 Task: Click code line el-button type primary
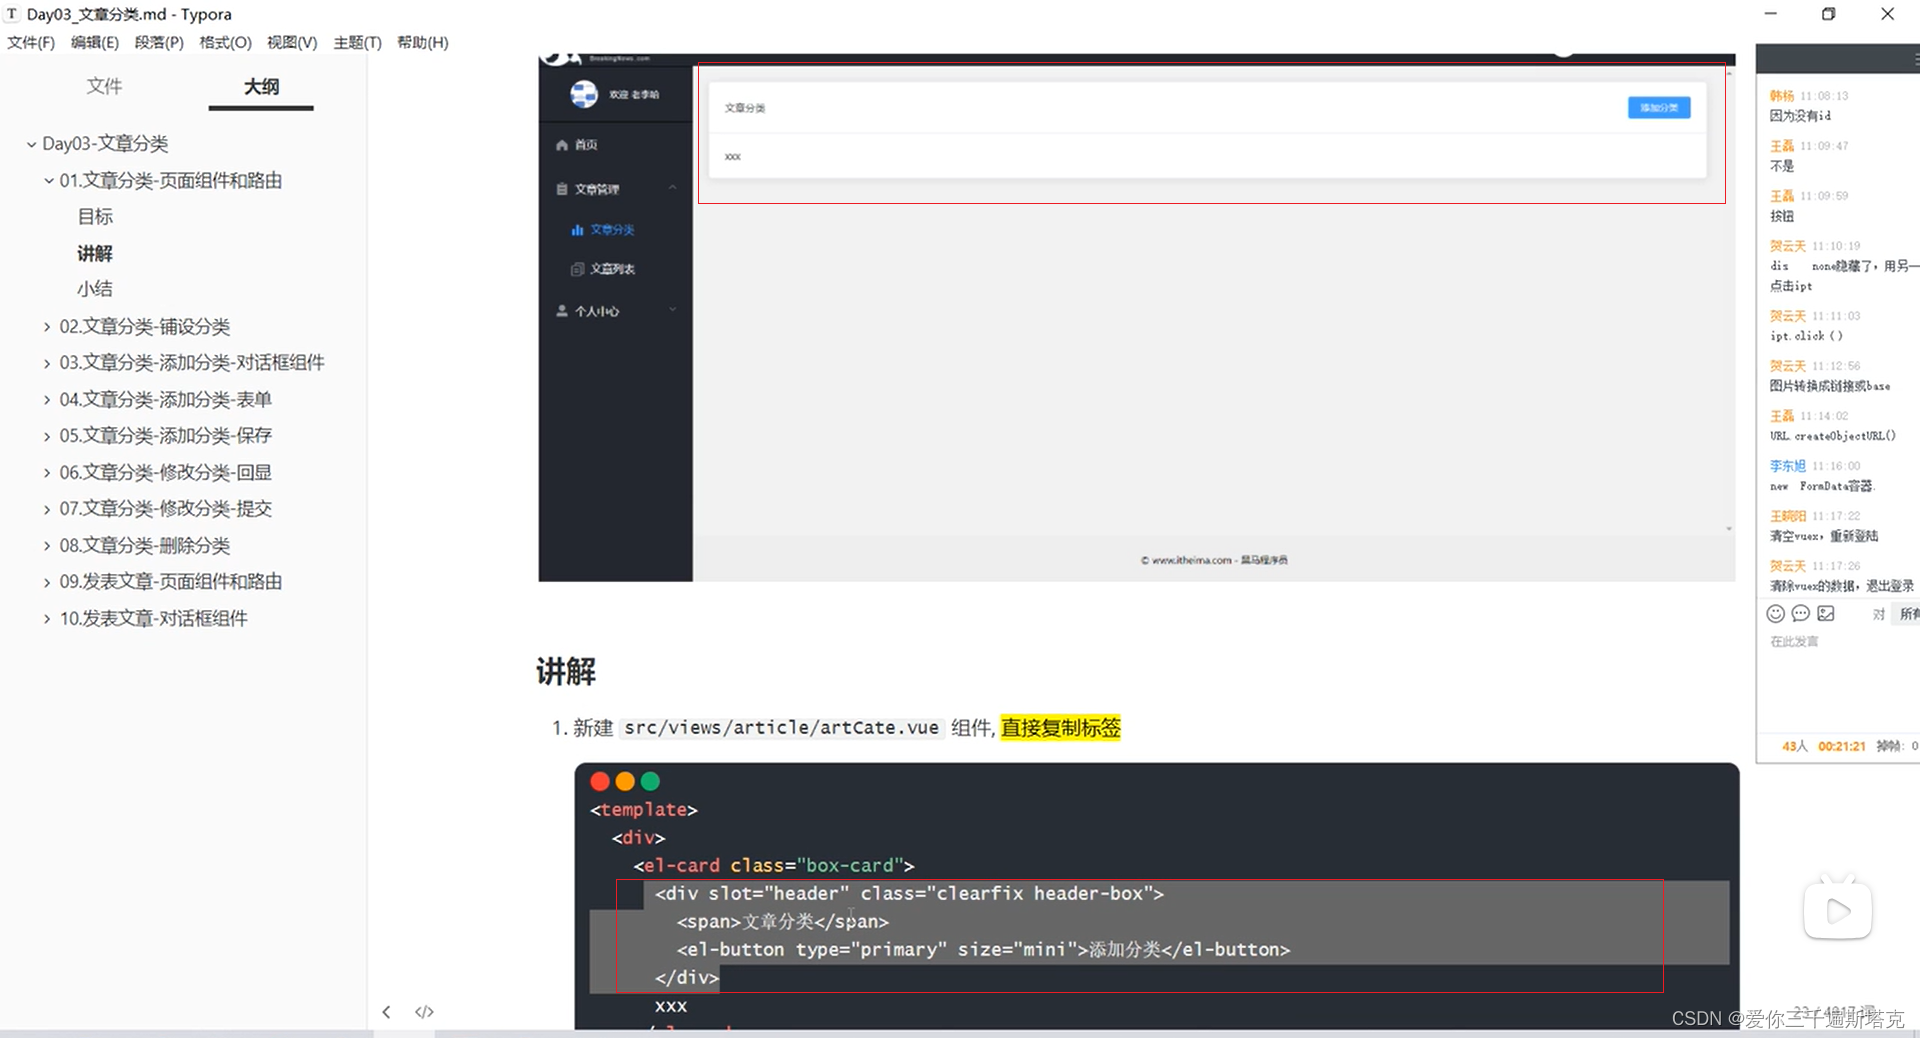(x=983, y=950)
